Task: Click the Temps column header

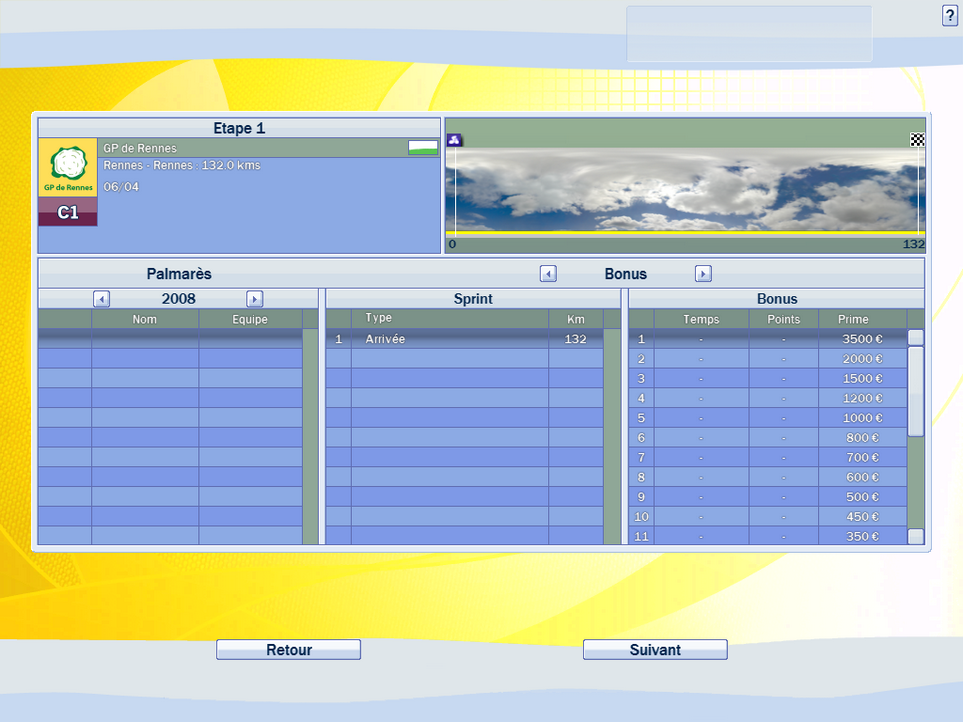Action: tap(701, 319)
